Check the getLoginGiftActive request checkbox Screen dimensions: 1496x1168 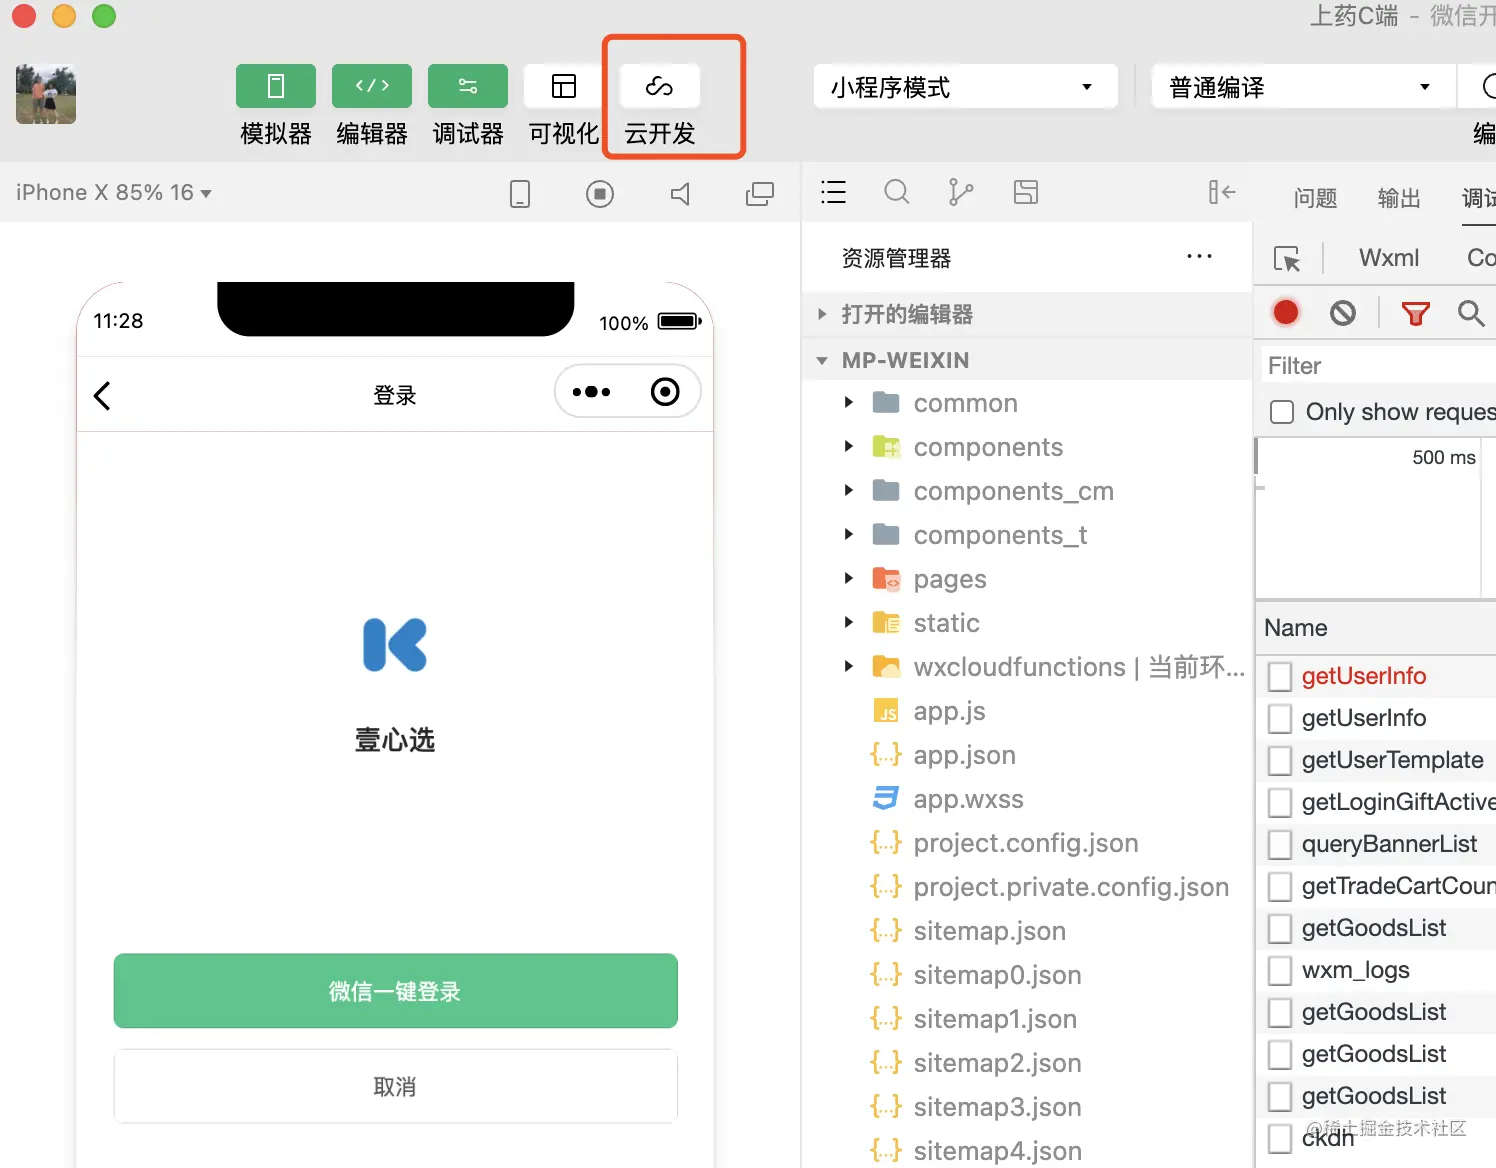coord(1280,803)
